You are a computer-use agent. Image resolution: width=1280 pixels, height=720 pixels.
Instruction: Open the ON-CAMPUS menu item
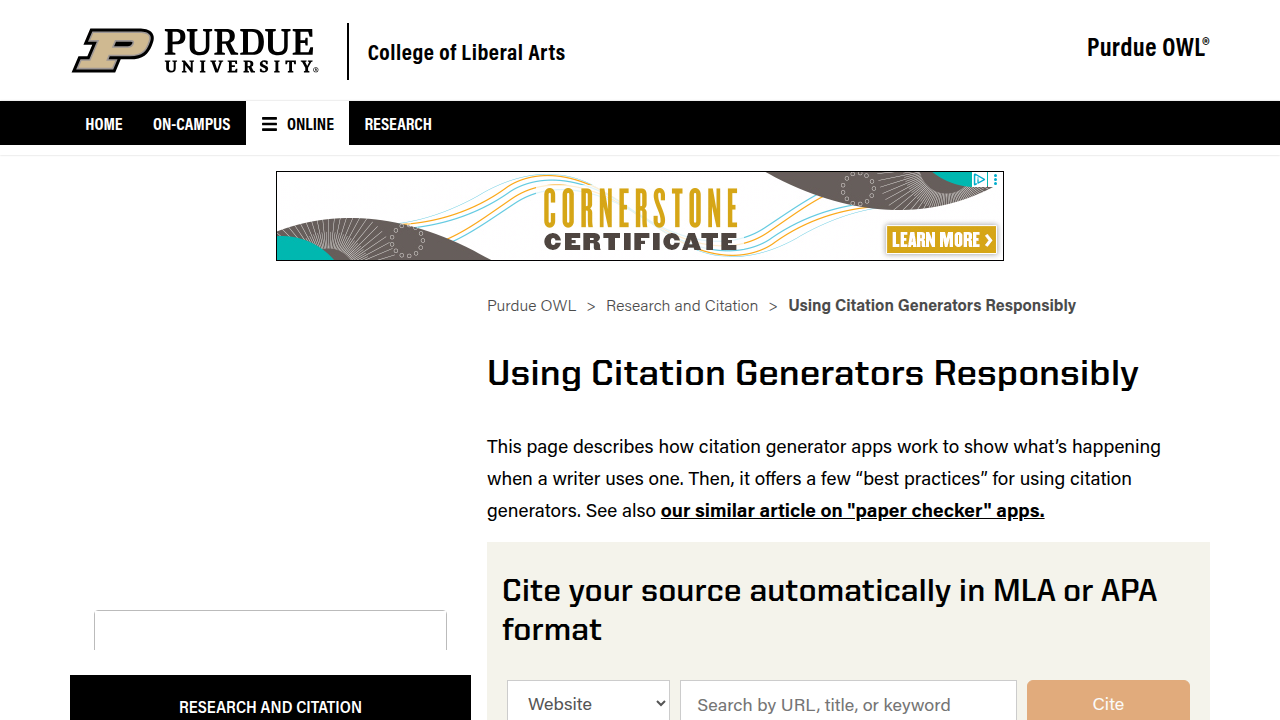point(192,124)
